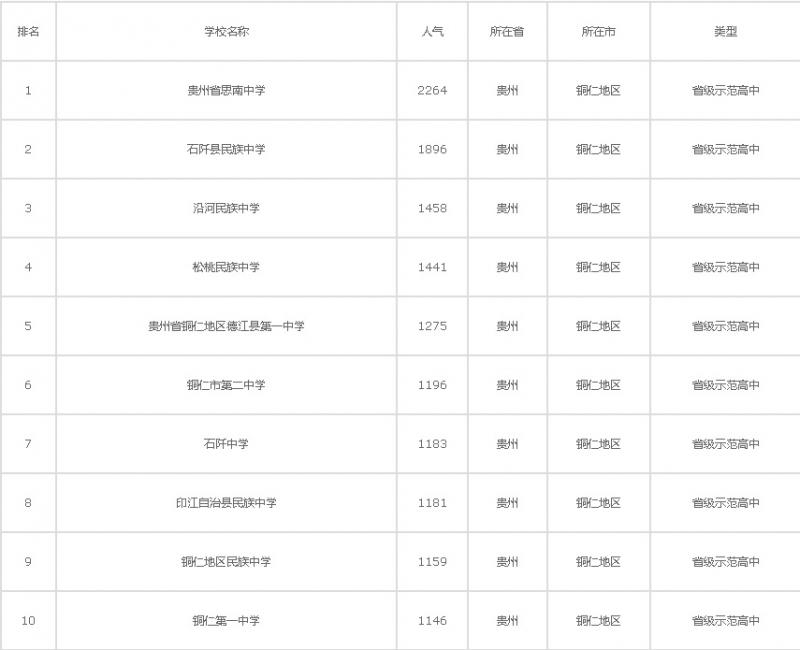Image resolution: width=800 pixels, height=650 pixels.
Task: Click the popularity value 1146
Action: (x=432, y=621)
